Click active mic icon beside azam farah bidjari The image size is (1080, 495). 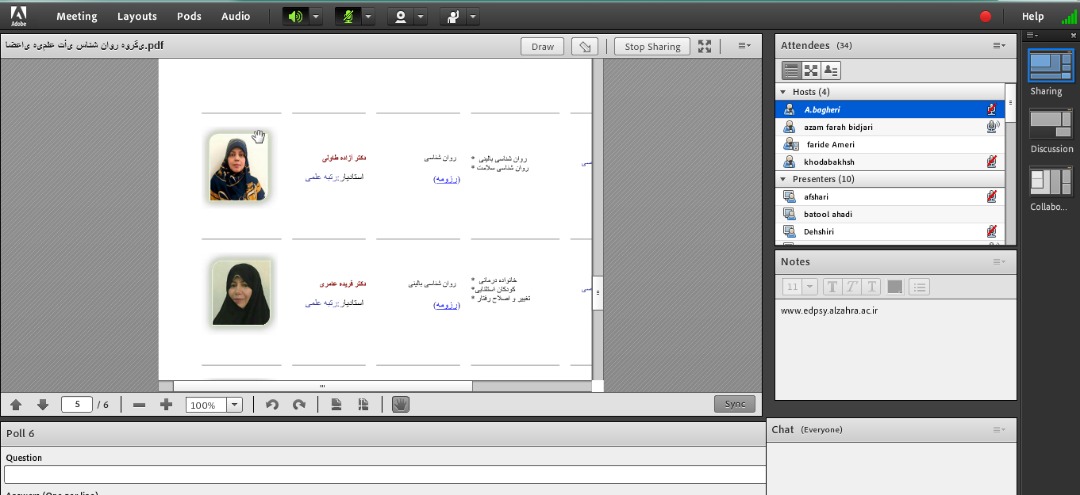[992, 127]
